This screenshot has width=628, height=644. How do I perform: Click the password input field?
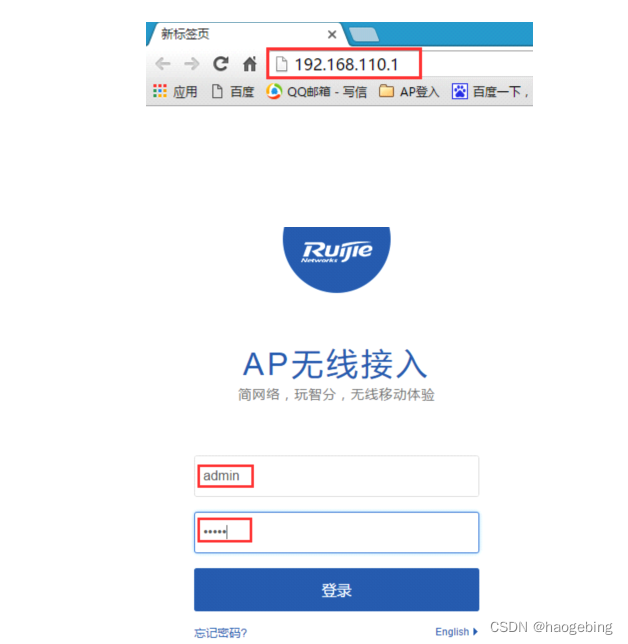336,532
